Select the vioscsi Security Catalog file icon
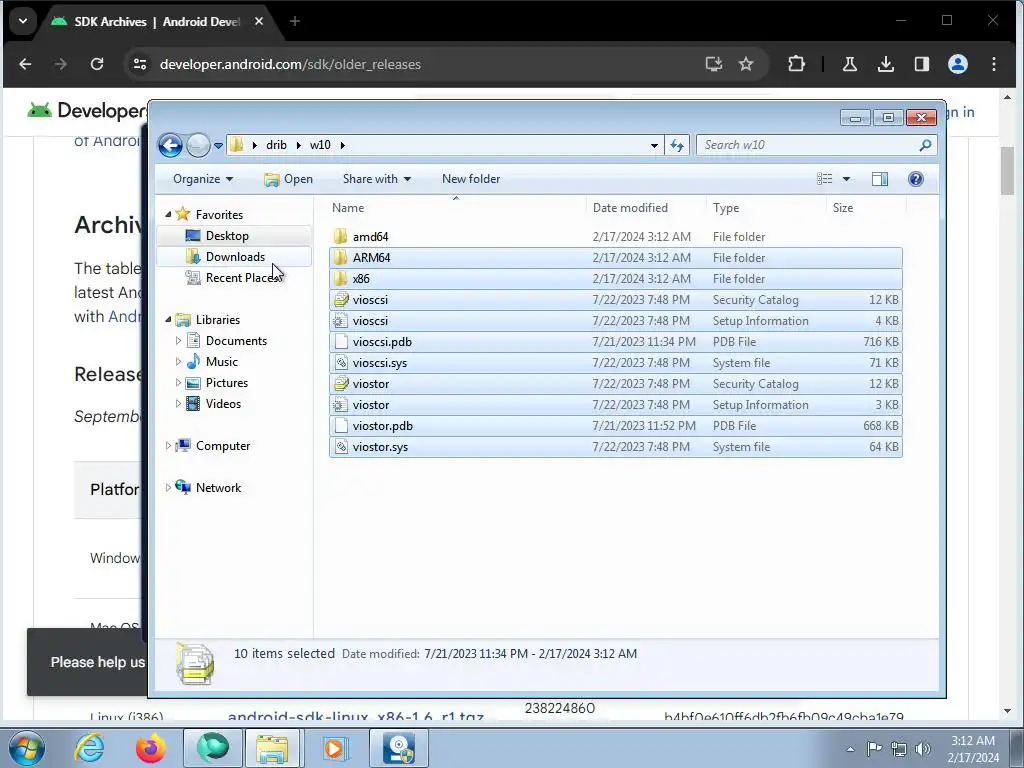The image size is (1024, 768). point(340,300)
